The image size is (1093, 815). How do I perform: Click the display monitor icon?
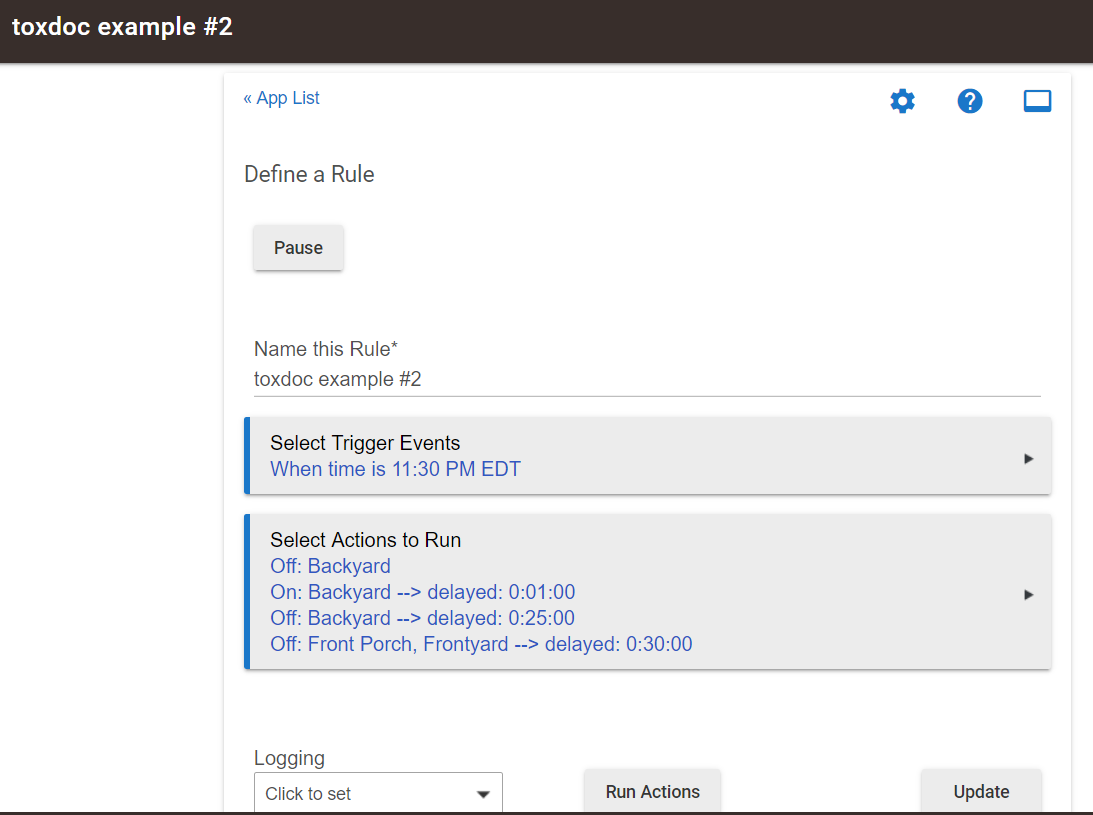1037,101
